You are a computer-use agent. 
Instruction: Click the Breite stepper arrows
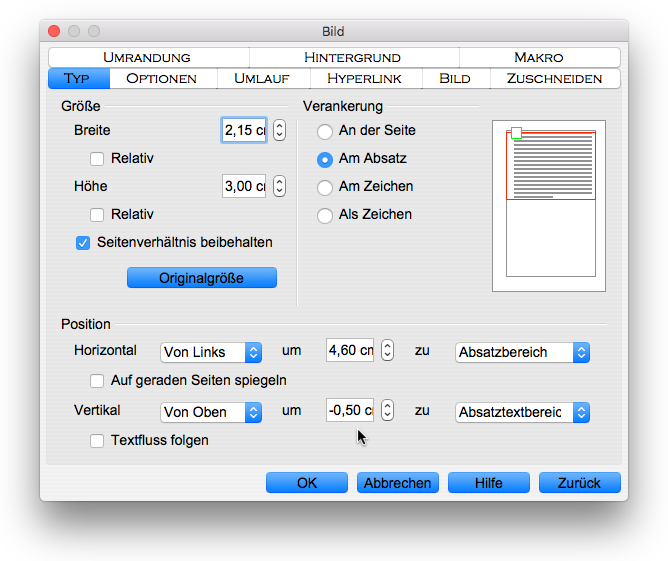[x=279, y=130]
